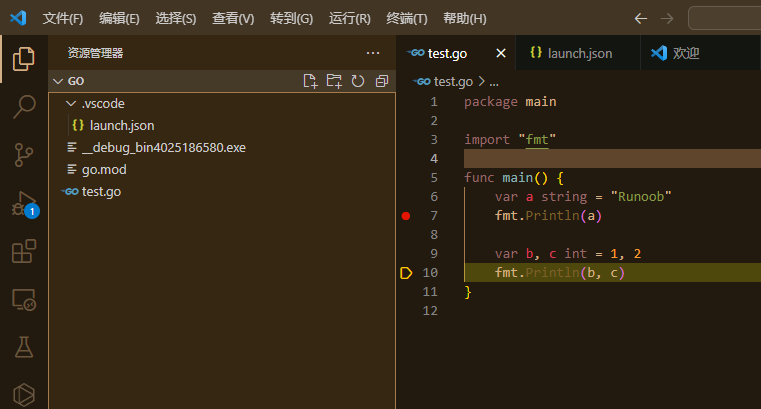The image size is (761, 409).
Task: Open explorer more actions ellipsis
Action: (373, 53)
